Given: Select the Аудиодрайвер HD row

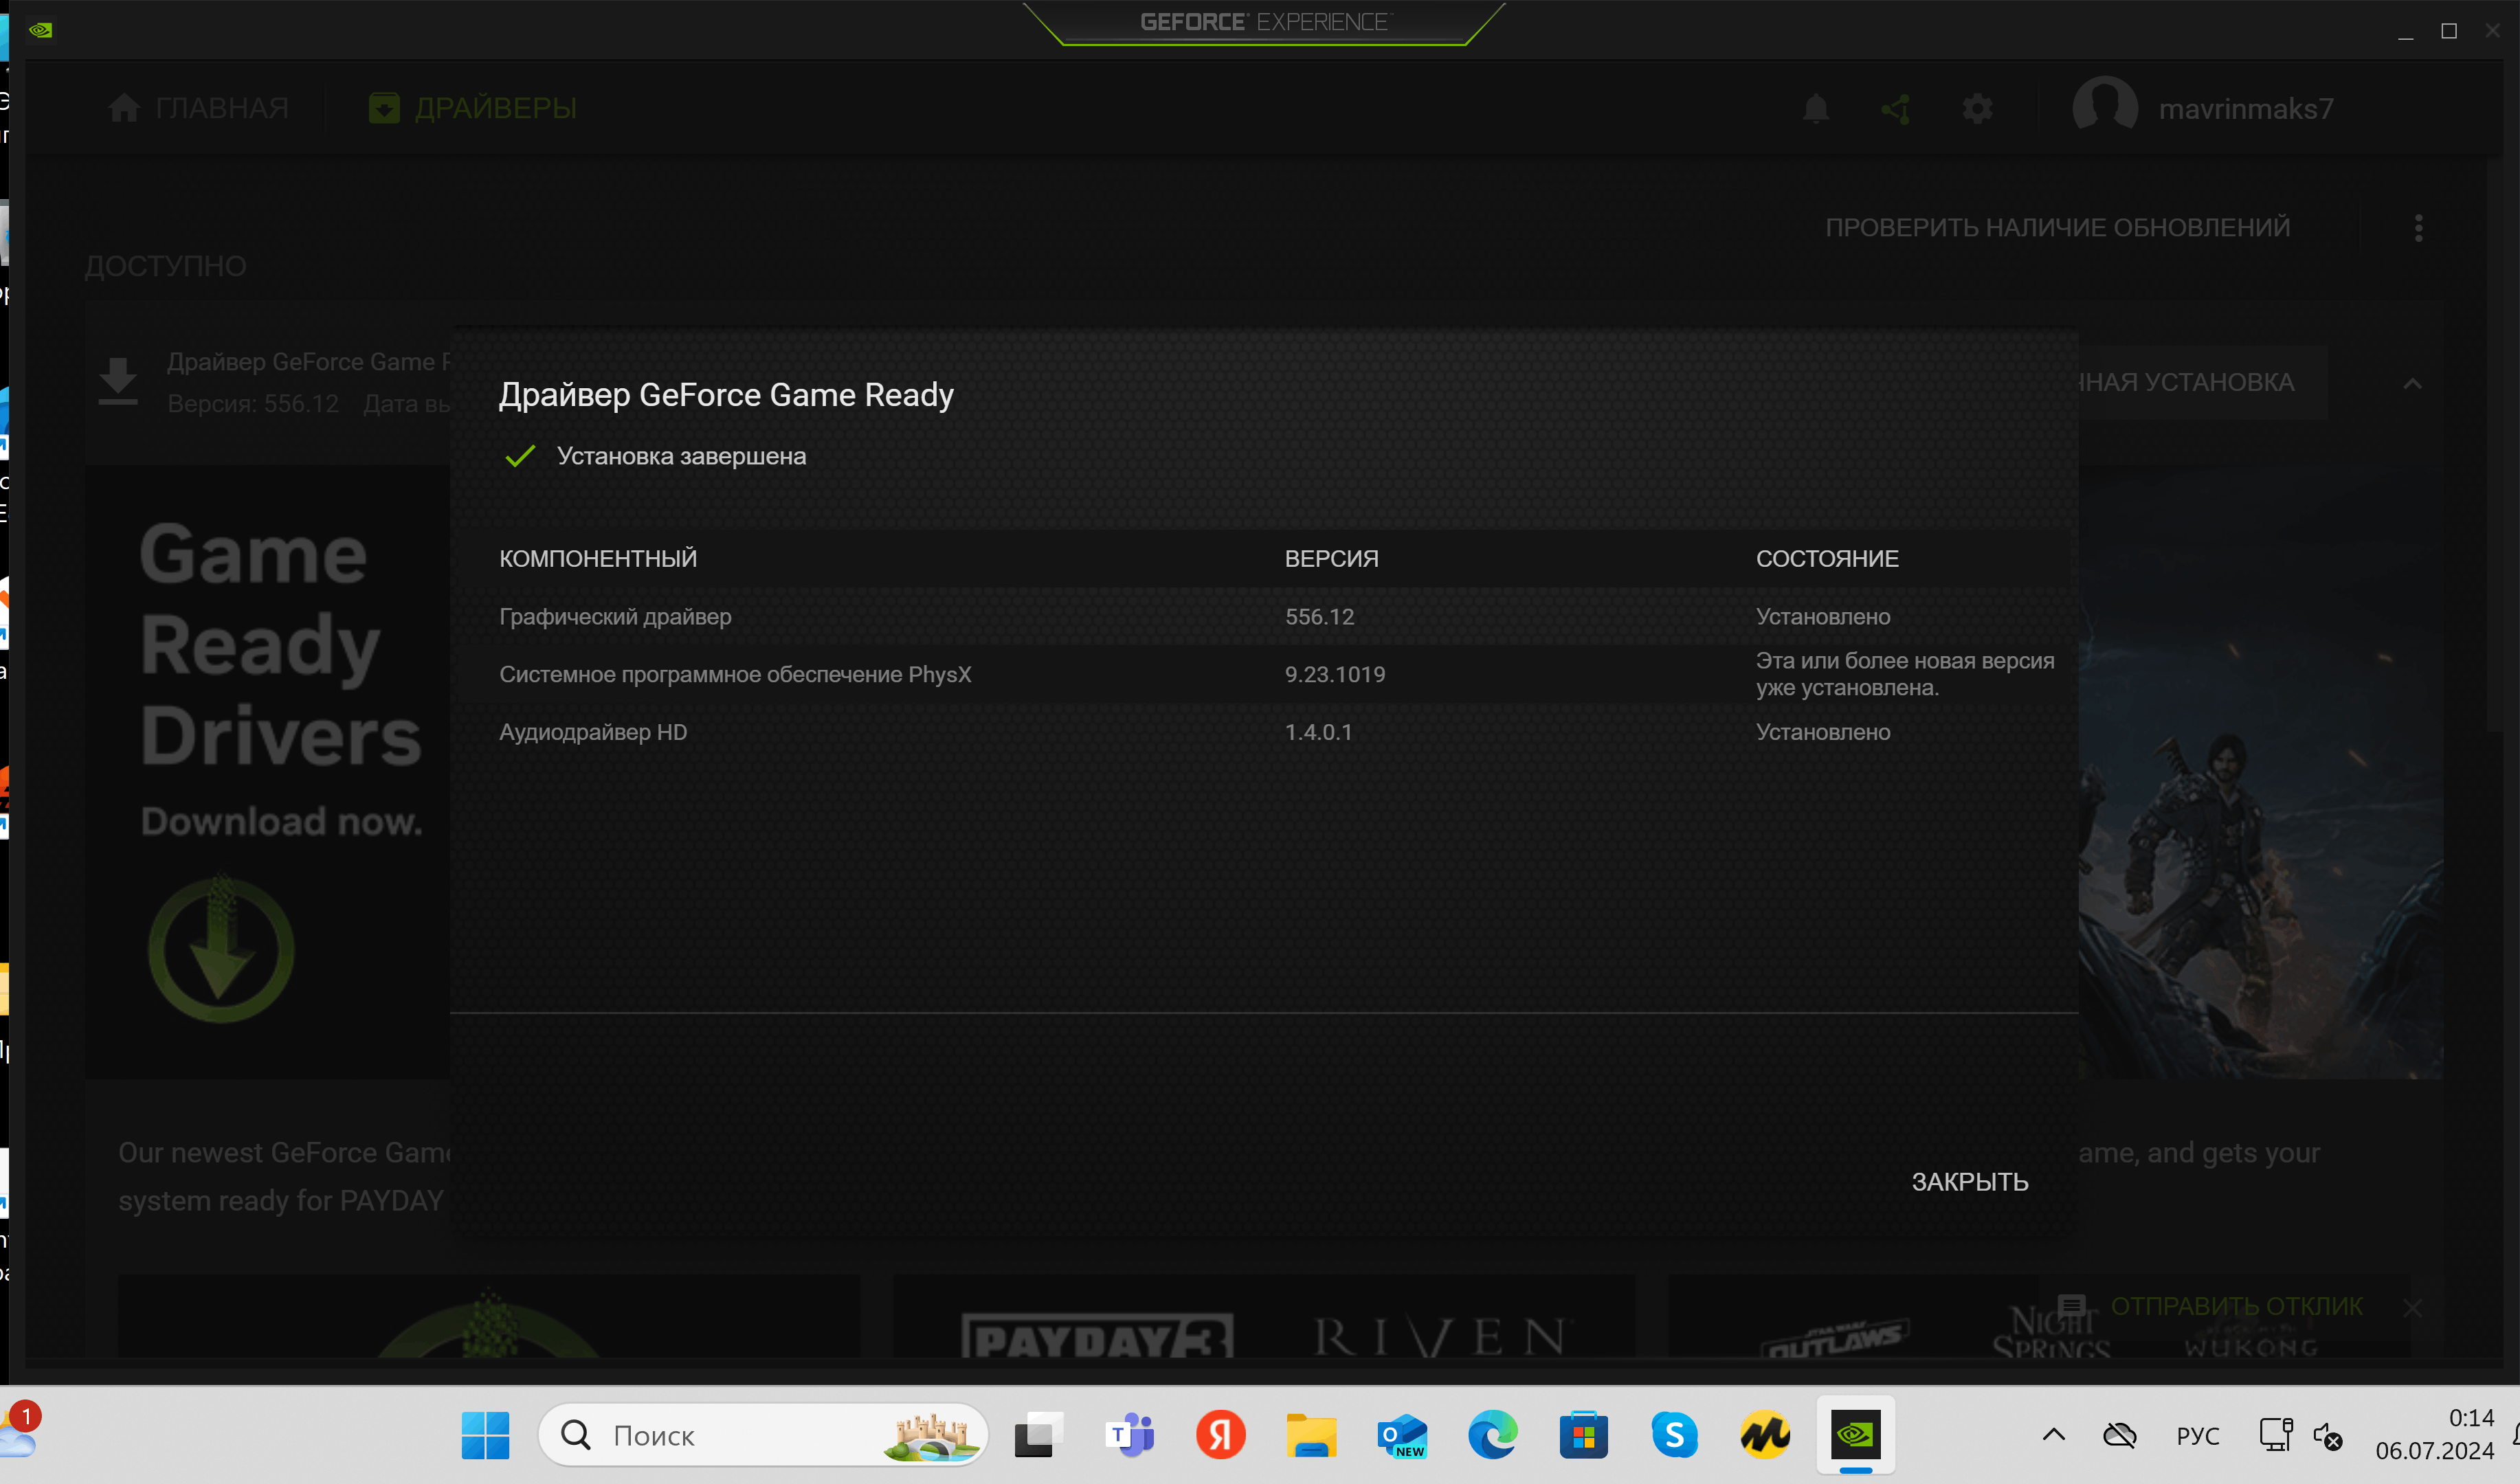Looking at the screenshot, I should [x=1263, y=732].
